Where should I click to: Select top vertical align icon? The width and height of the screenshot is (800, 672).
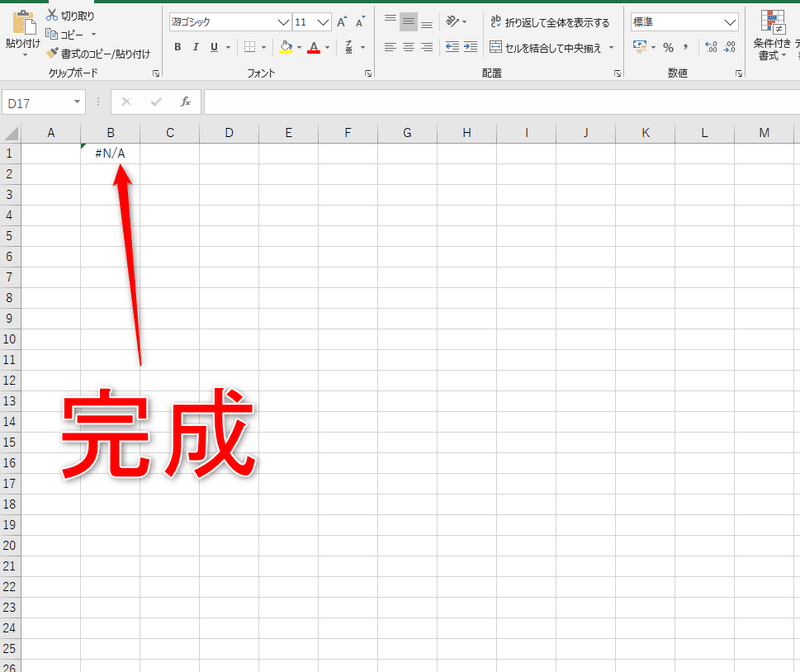[390, 21]
